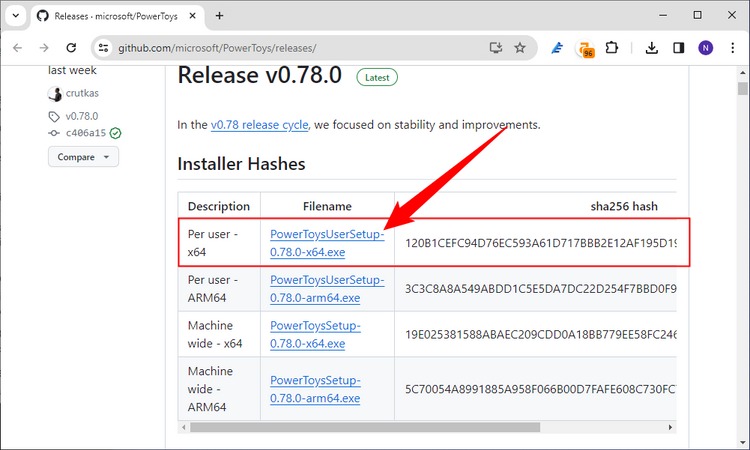The height and width of the screenshot is (450, 750).
Task: Open commit c406a15
Action: (x=86, y=133)
